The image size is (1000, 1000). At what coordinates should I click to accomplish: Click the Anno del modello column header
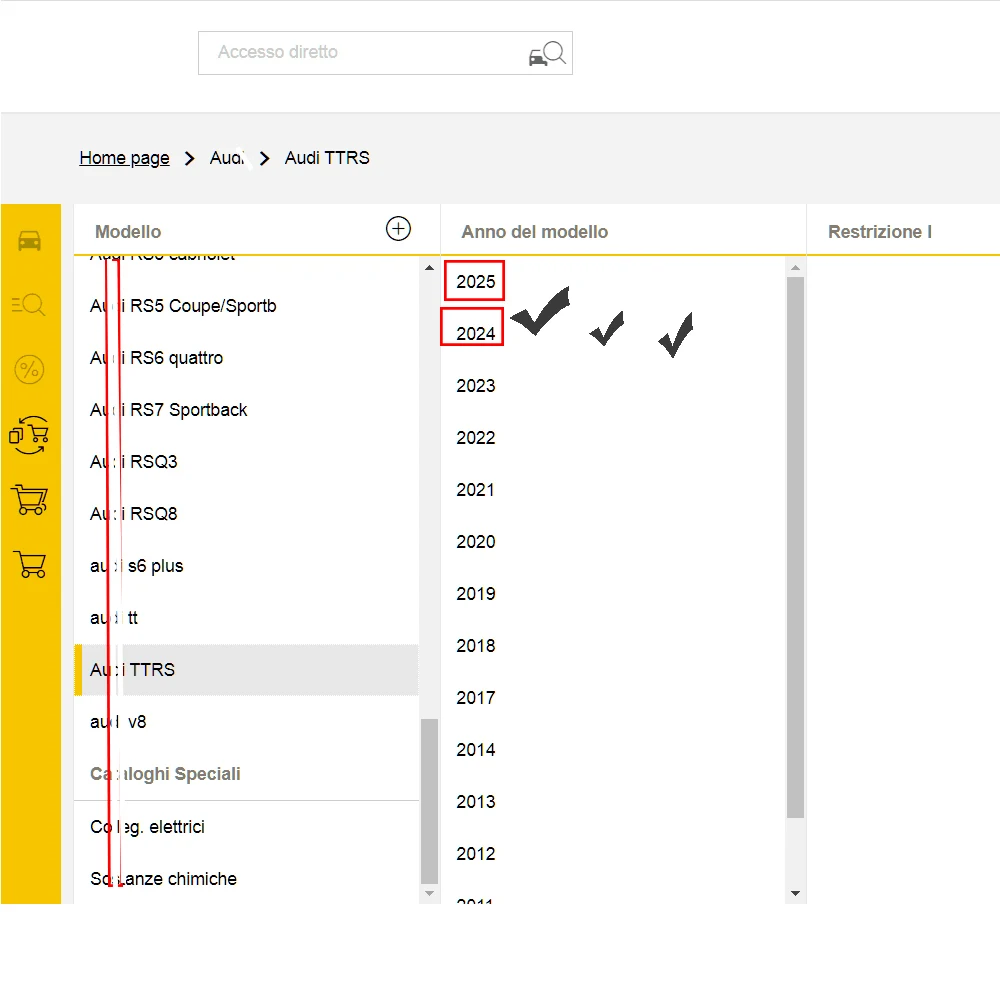tap(534, 232)
